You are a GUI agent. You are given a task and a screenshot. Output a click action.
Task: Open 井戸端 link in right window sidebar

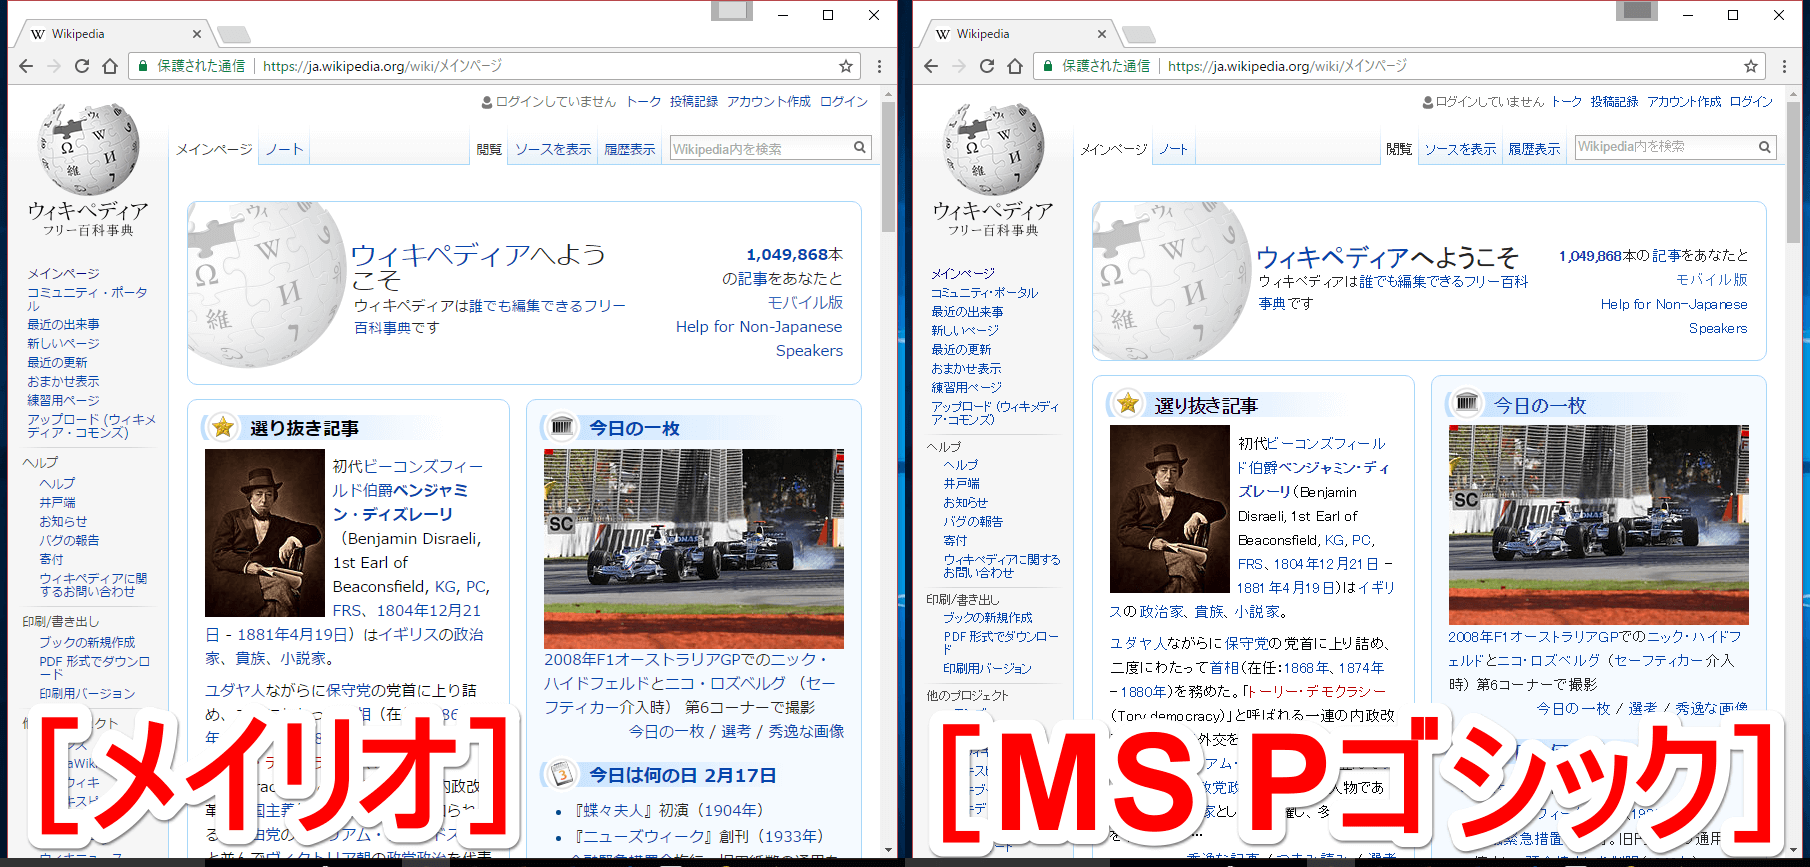[x=961, y=484]
